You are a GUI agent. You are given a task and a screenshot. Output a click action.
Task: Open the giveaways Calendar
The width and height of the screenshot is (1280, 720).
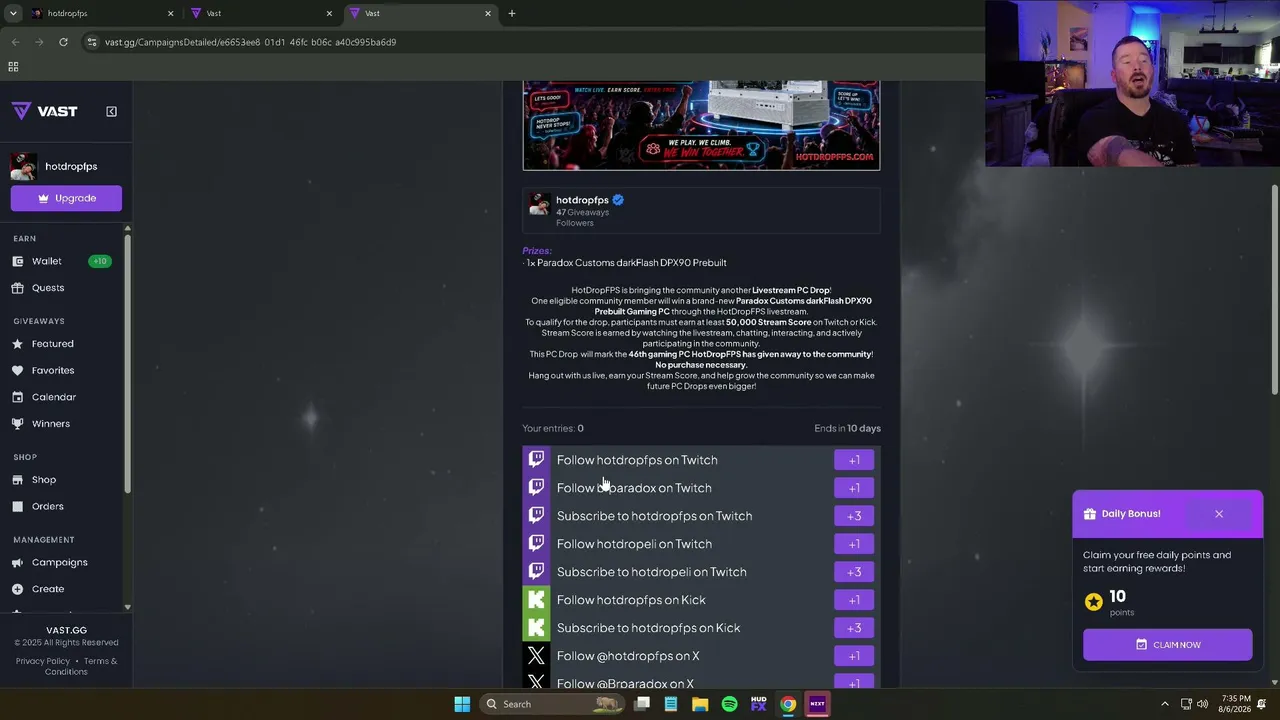[53, 397]
